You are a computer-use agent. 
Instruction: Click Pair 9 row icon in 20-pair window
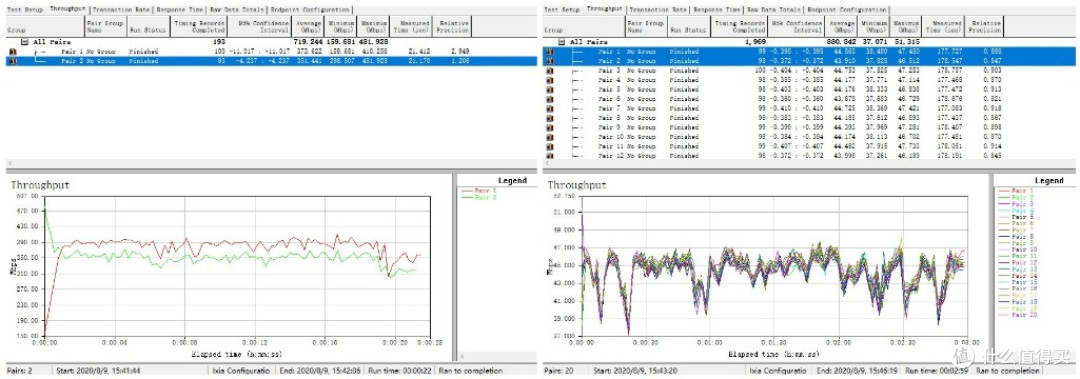(550, 127)
